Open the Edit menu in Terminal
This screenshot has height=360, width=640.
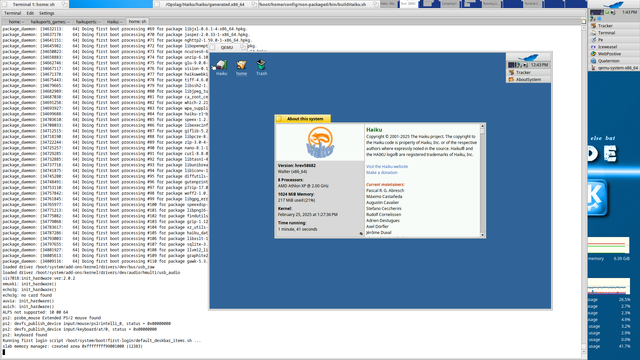(x=30, y=13)
